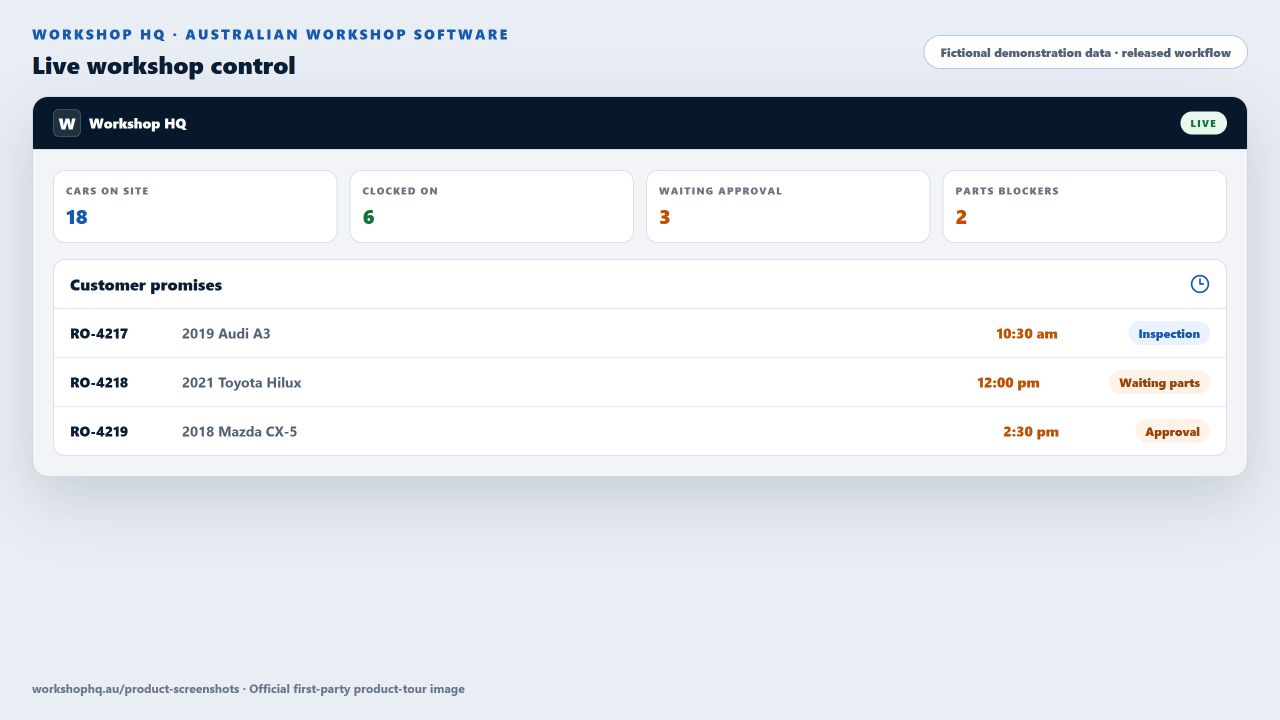Click the Customer promises heading
Screen dimensions: 1280x720
click(146, 285)
